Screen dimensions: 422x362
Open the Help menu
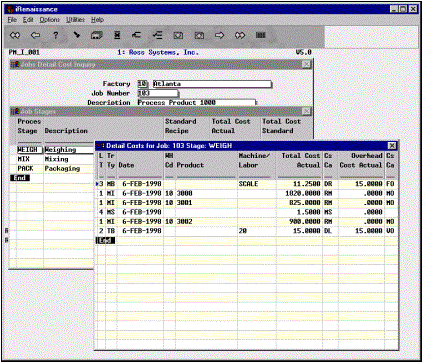pos(97,20)
